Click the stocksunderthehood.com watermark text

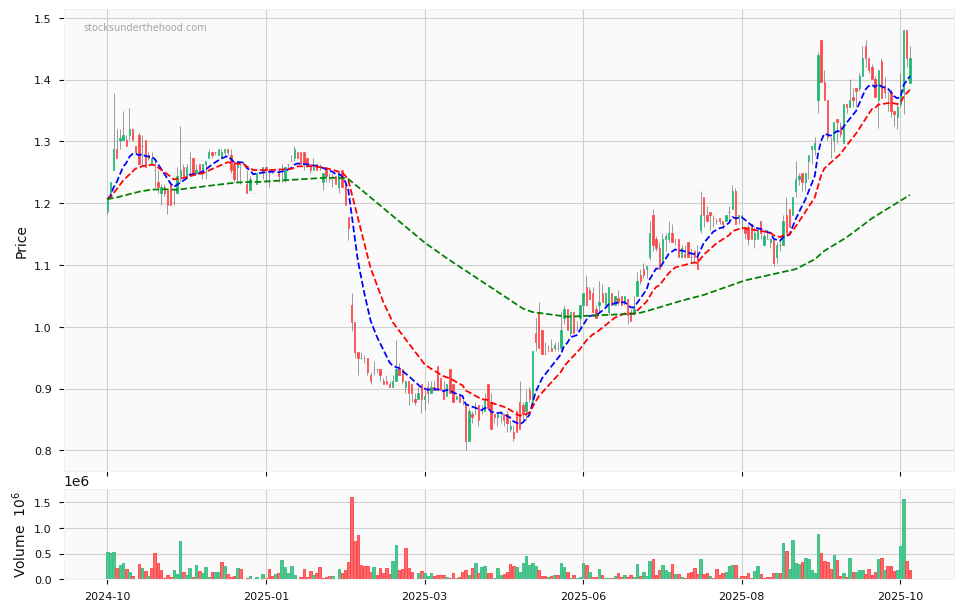pyautogui.click(x=145, y=28)
